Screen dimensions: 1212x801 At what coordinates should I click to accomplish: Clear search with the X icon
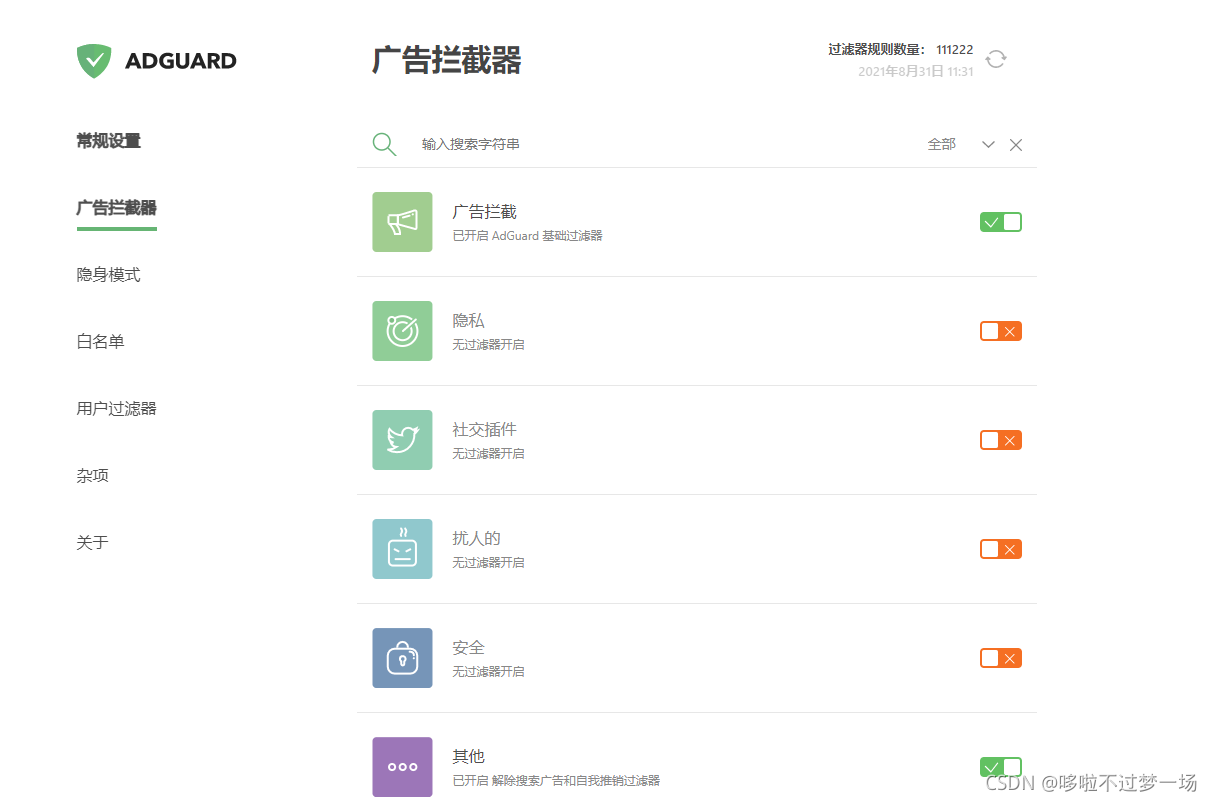[x=1016, y=145]
